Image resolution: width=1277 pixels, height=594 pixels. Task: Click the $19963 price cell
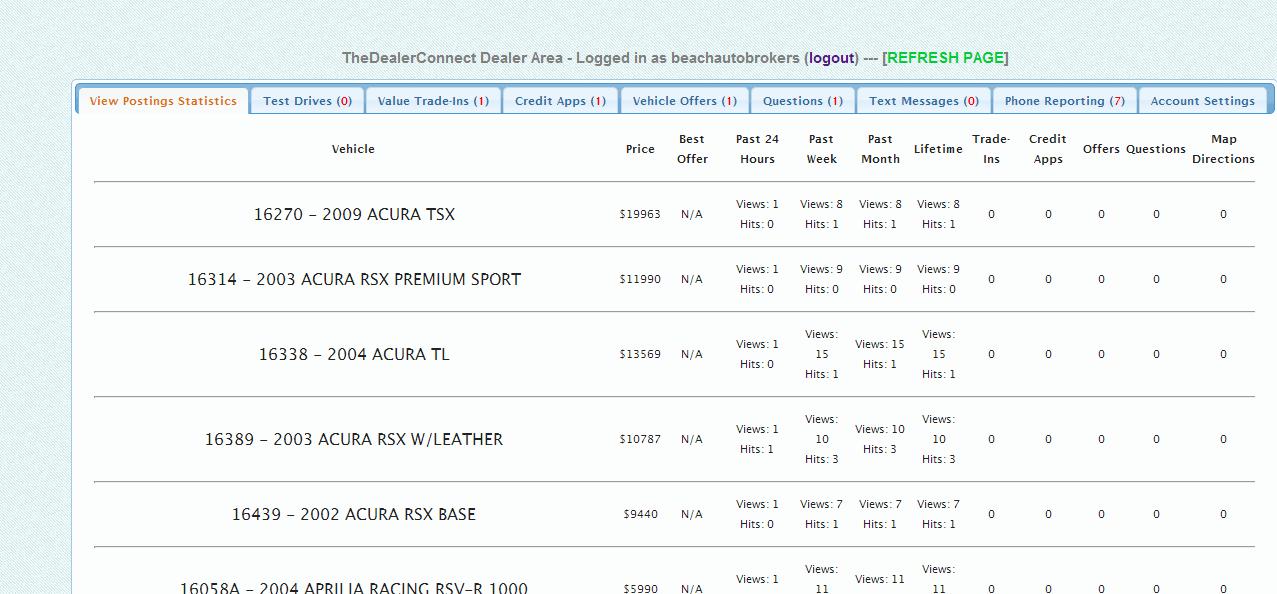coord(640,214)
